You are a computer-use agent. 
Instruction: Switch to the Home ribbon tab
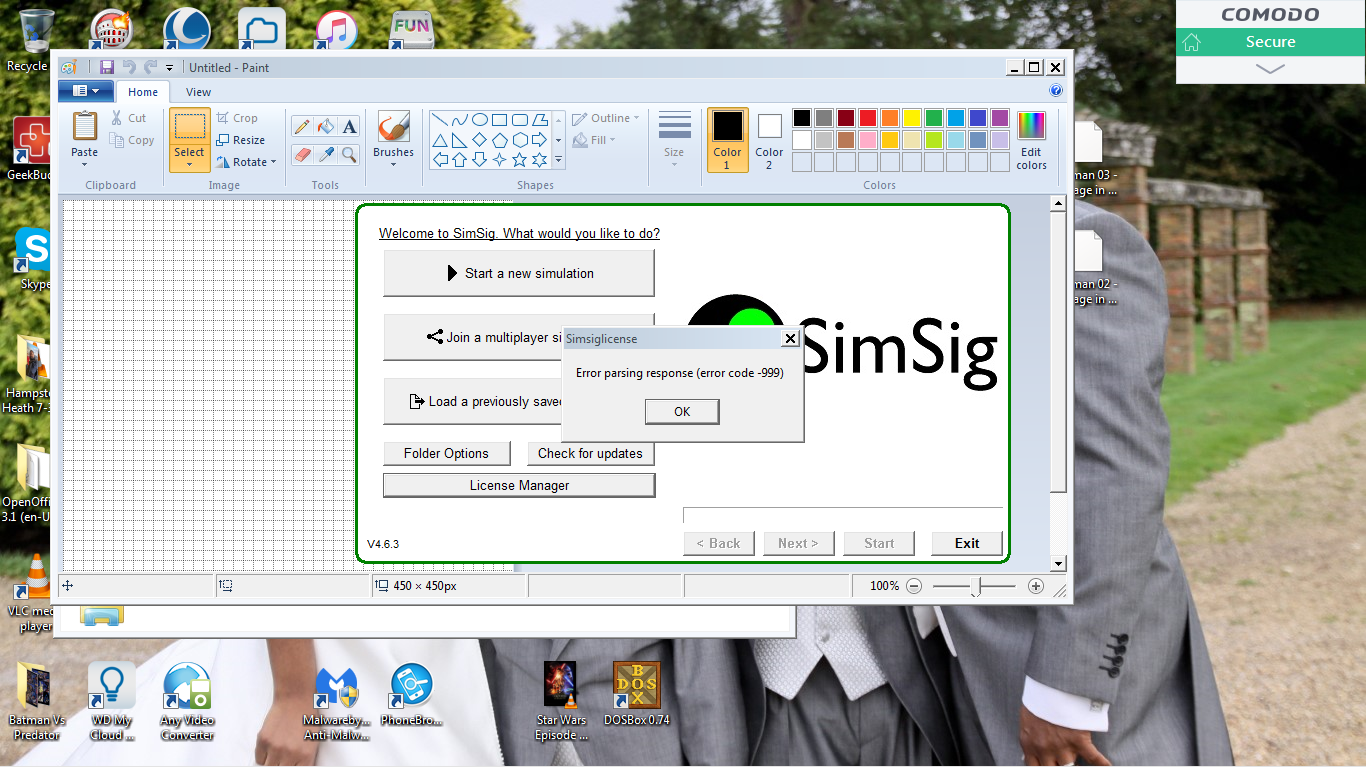[x=143, y=92]
